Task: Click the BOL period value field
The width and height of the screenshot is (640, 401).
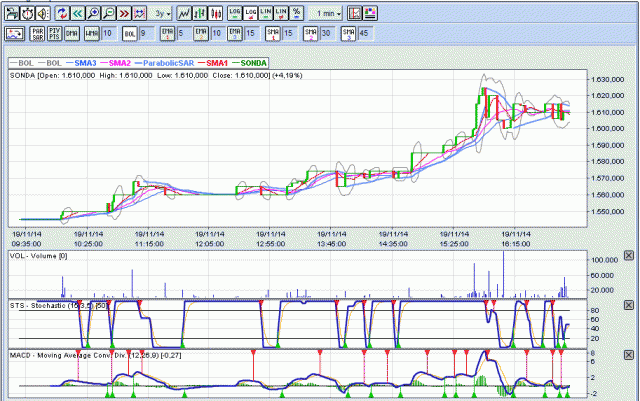Action: tap(146, 33)
